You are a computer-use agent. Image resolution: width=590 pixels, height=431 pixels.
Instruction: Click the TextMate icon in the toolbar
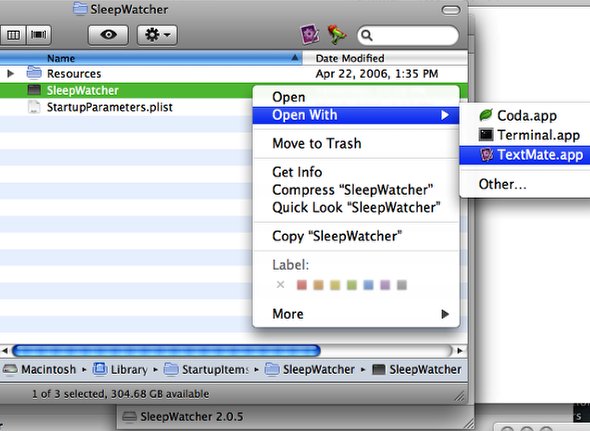(x=310, y=34)
